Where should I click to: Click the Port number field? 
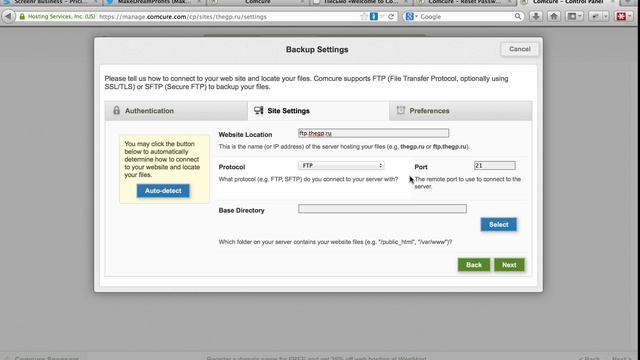(x=495, y=166)
